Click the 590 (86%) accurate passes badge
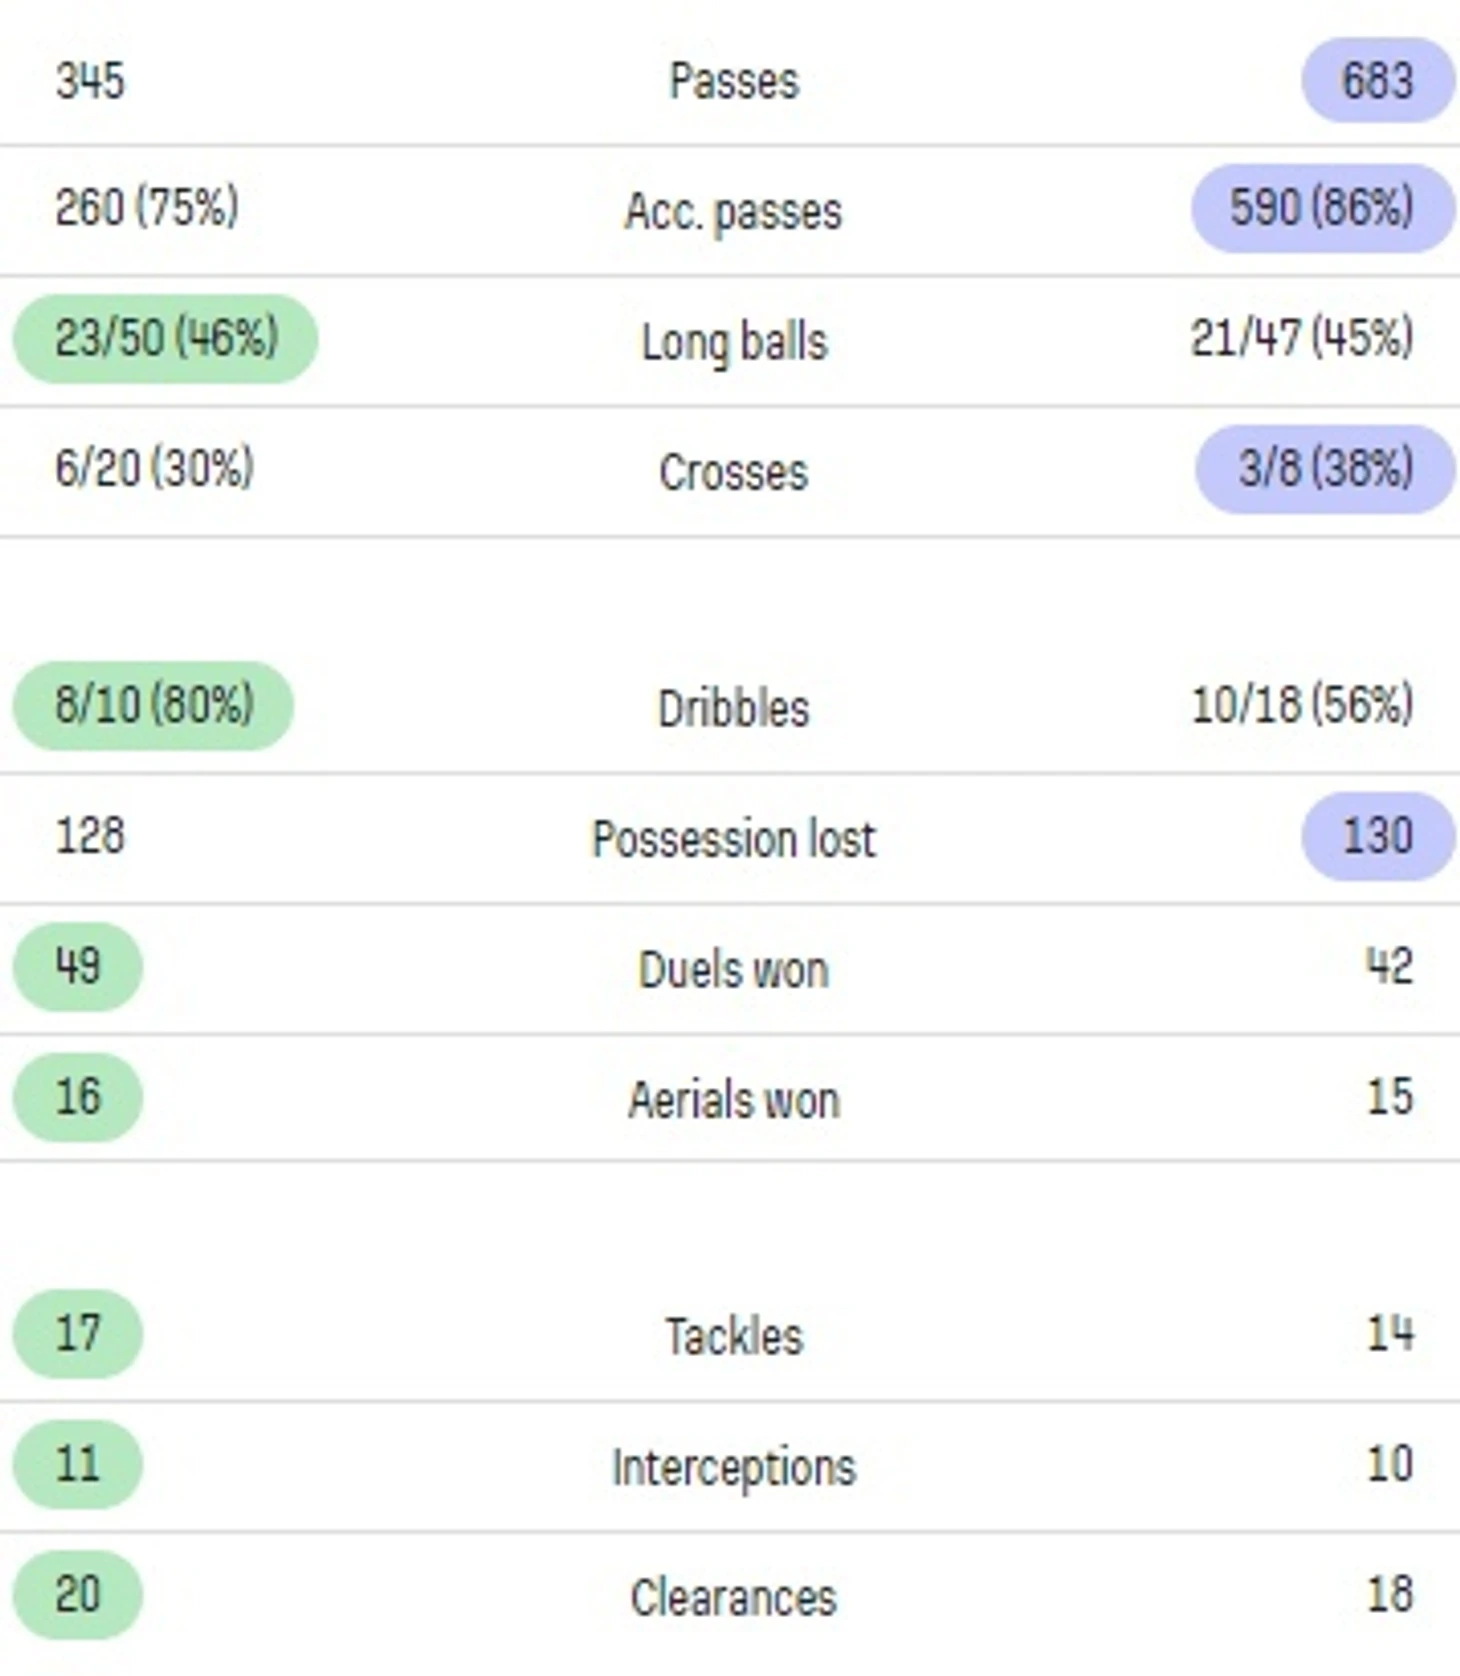The width and height of the screenshot is (1460, 1676). 1322,208
